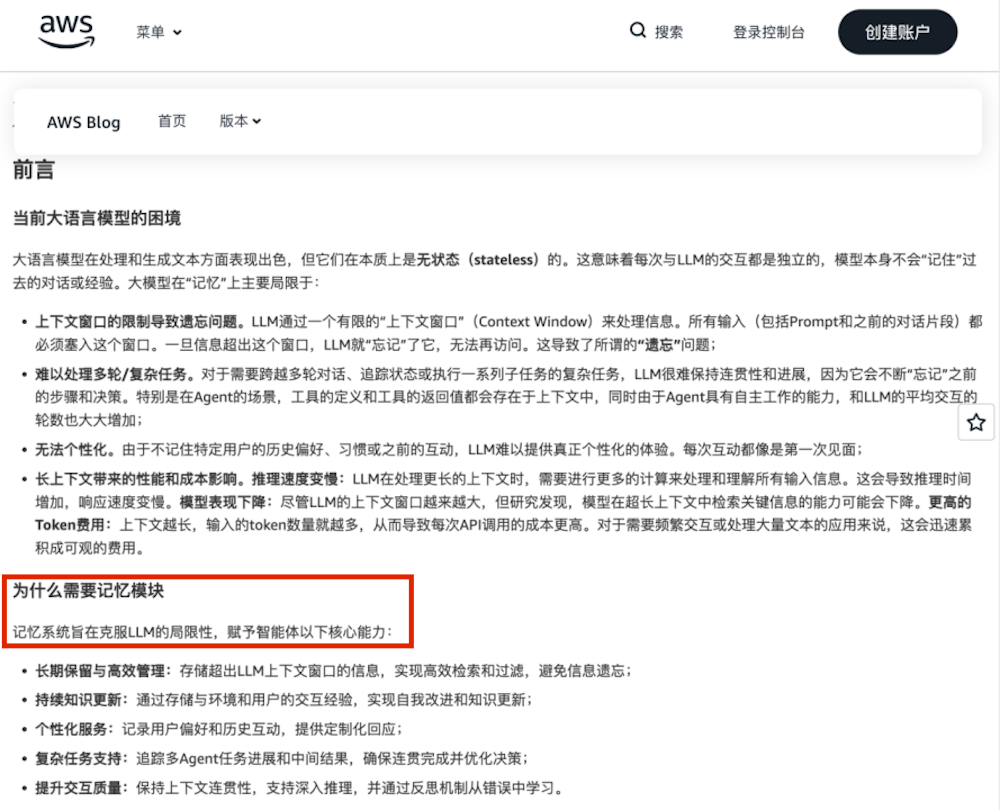This screenshot has height=810, width=1000.
Task: Click the 登录控制台 link
Action: [x=768, y=31]
